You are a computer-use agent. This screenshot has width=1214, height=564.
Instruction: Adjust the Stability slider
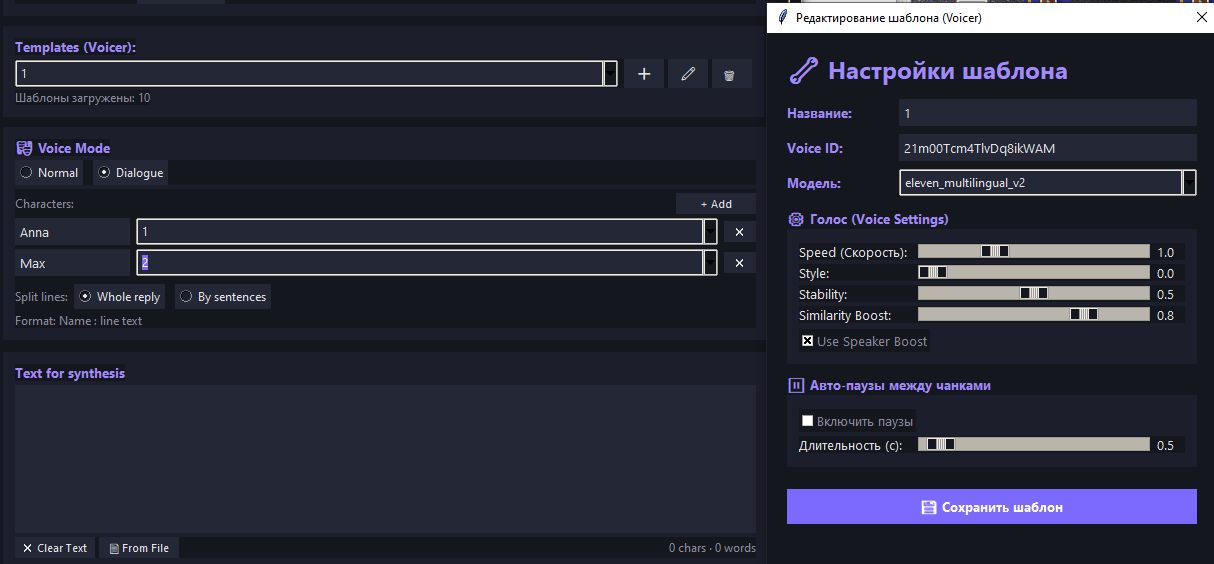(x=1034, y=294)
